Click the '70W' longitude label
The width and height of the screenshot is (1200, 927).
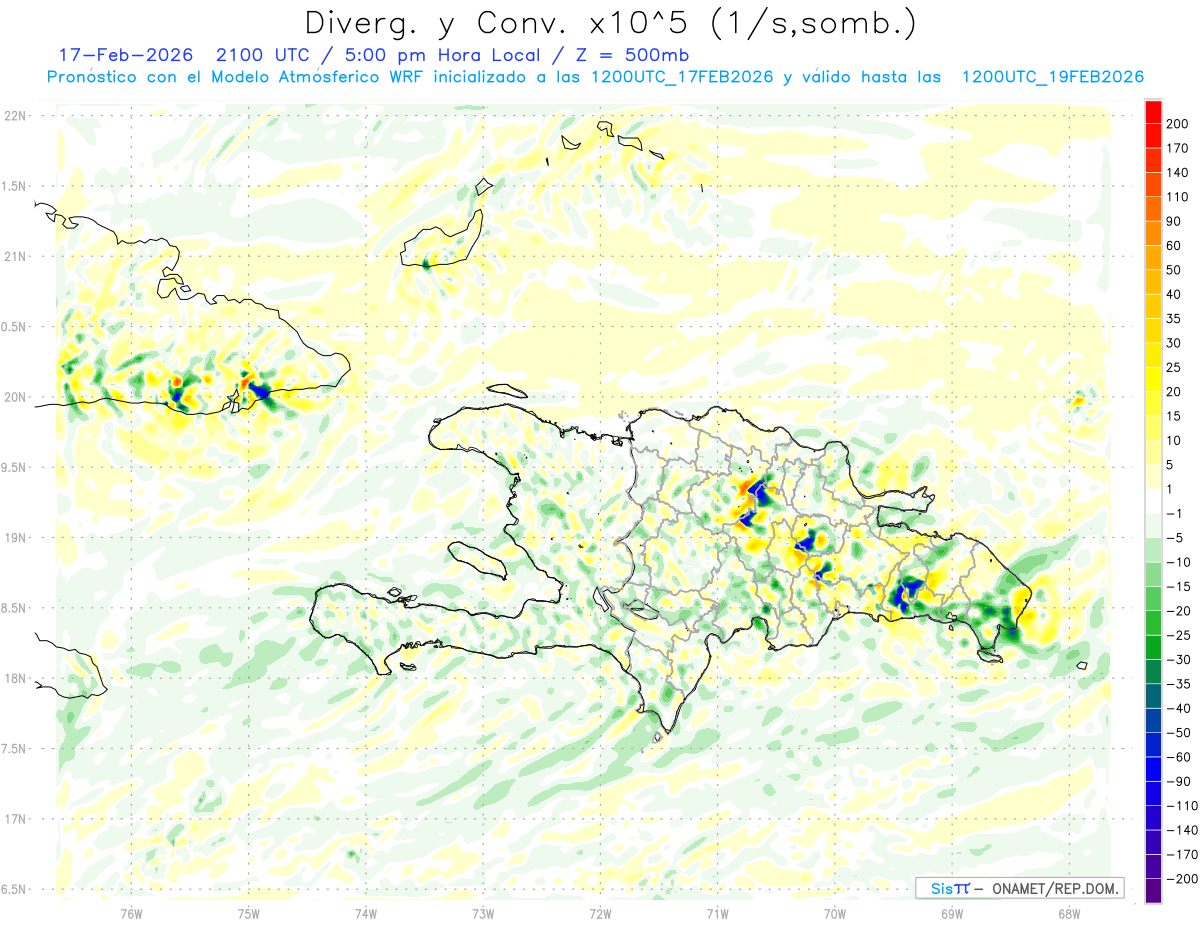(x=835, y=914)
